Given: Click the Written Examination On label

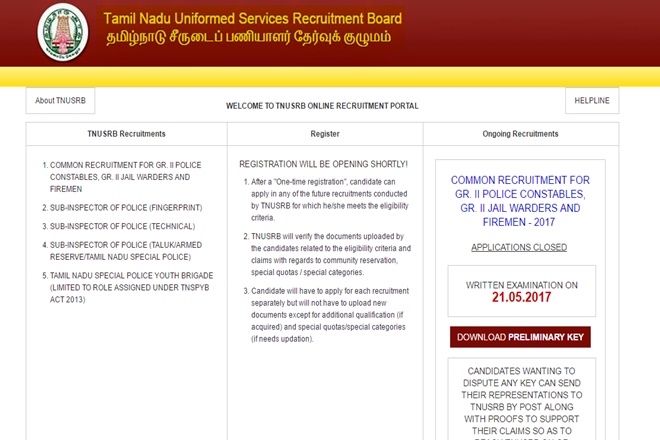Looking at the screenshot, I should [522, 285].
